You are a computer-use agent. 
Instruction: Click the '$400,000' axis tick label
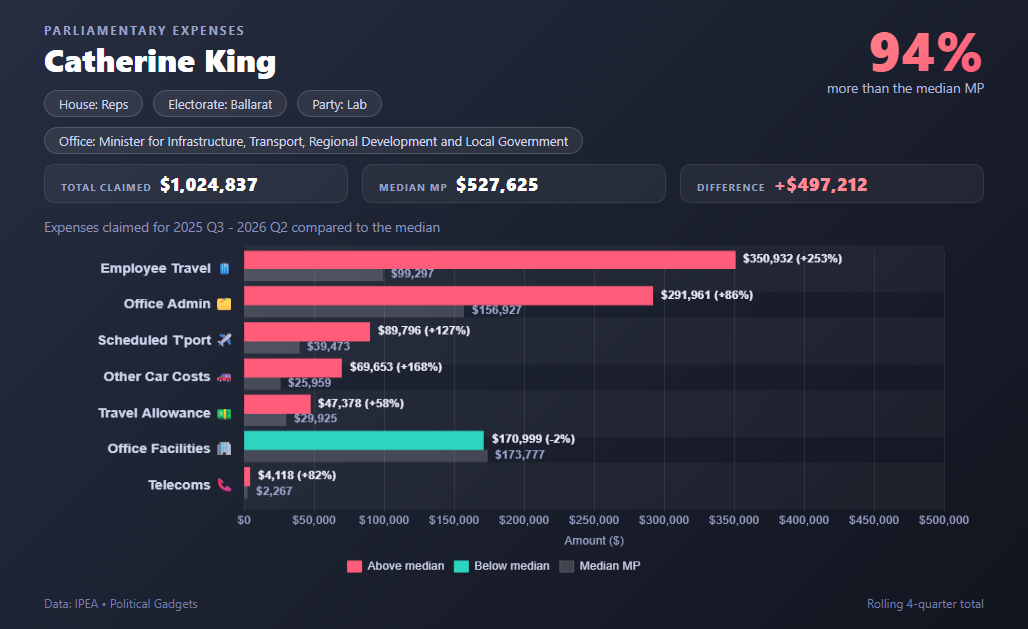(x=804, y=520)
